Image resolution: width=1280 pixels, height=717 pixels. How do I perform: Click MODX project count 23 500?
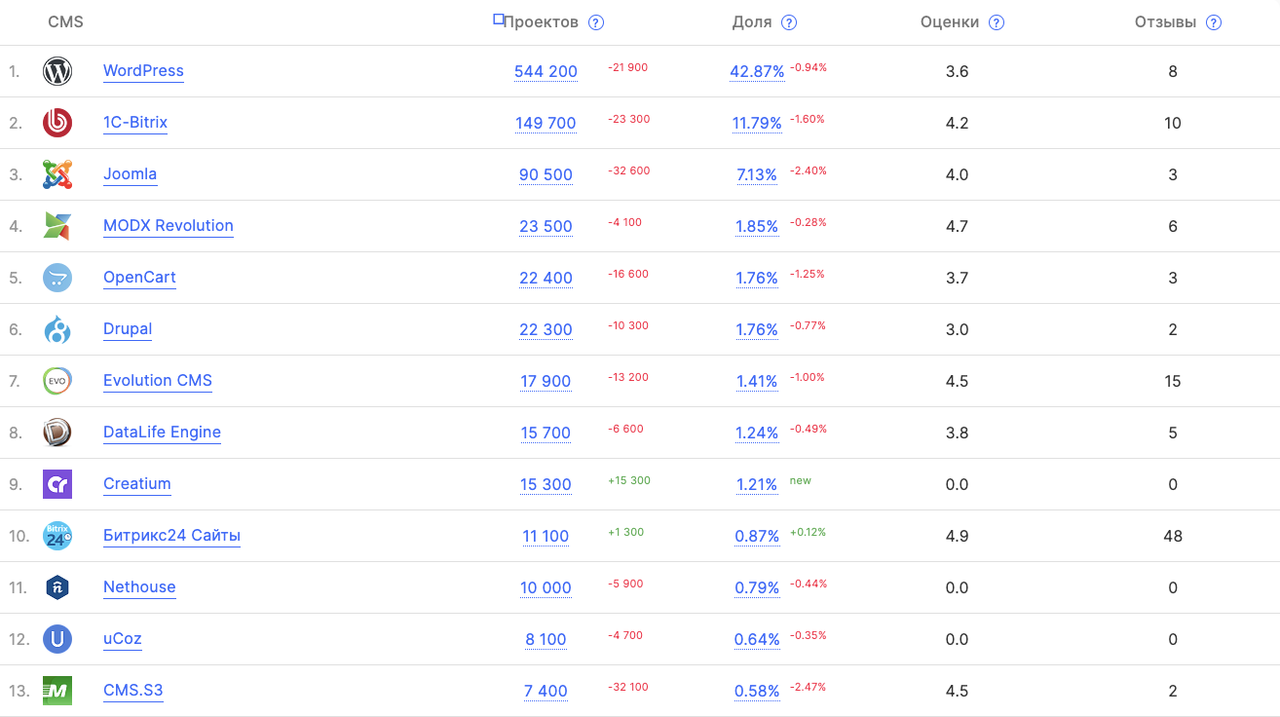[546, 226]
